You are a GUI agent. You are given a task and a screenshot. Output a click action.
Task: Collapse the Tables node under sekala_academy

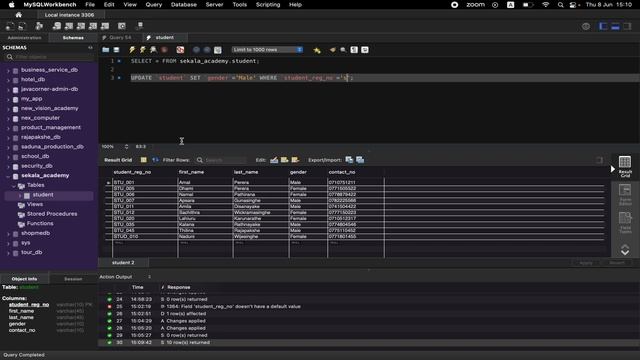(x=14, y=185)
